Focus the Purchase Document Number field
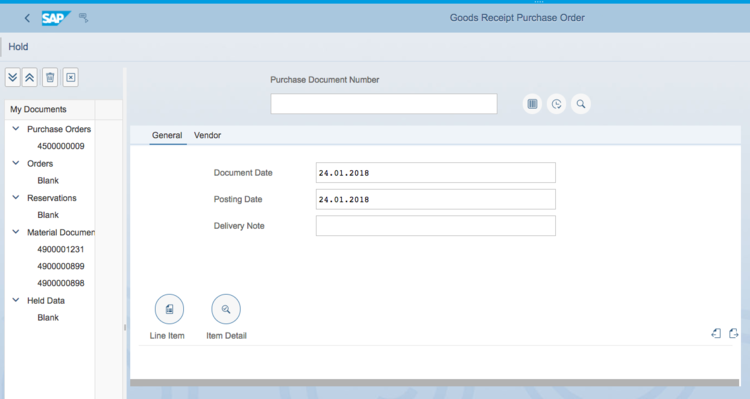This screenshot has width=750, height=399. (x=384, y=104)
